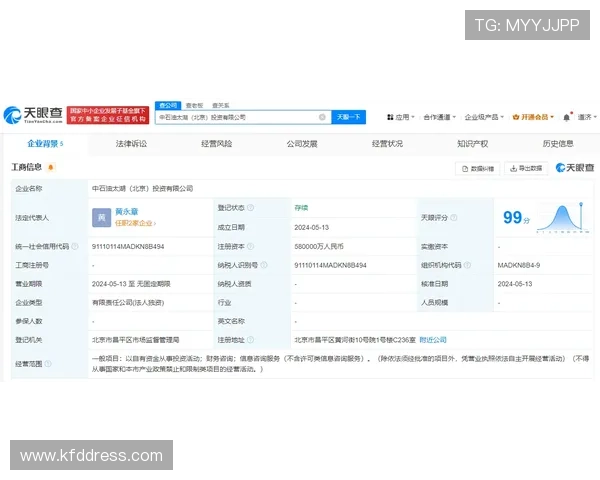The height and width of the screenshot is (480, 600).
Task: Click registered capital 580000万人民币
Action: coord(319,247)
